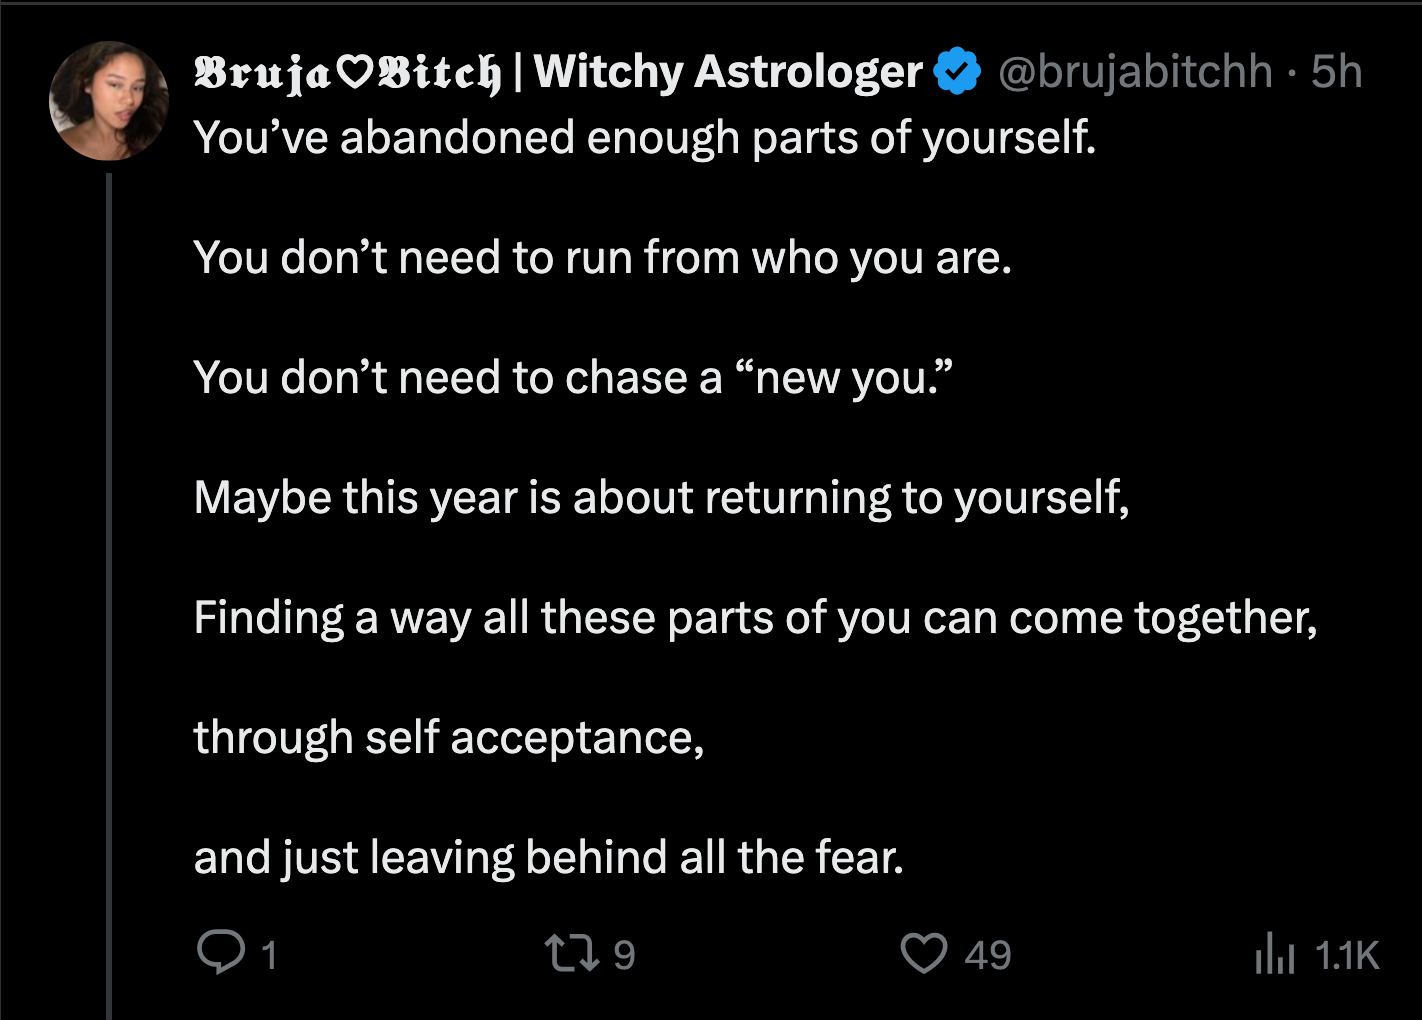The image size is (1422, 1020).
Task: Click the 5h timestamp
Action: tap(1336, 71)
